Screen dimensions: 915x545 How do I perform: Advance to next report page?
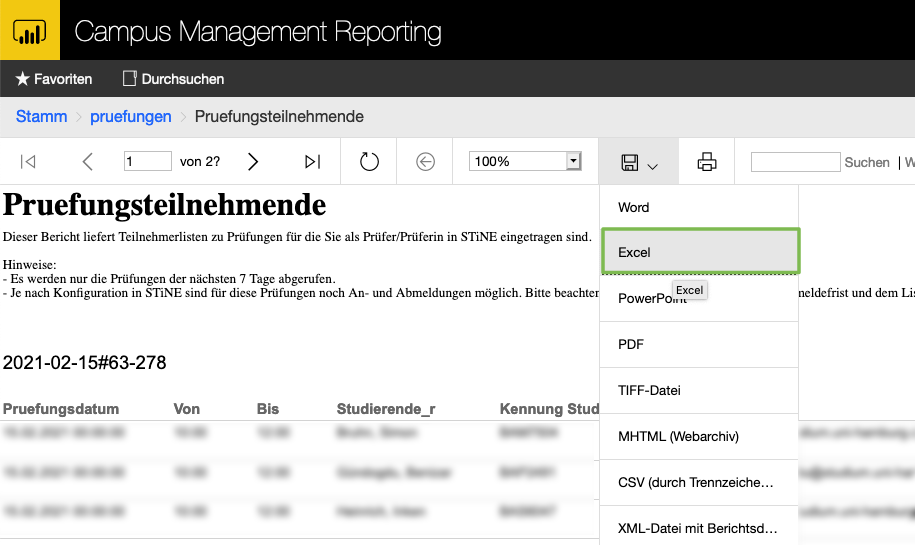253,161
